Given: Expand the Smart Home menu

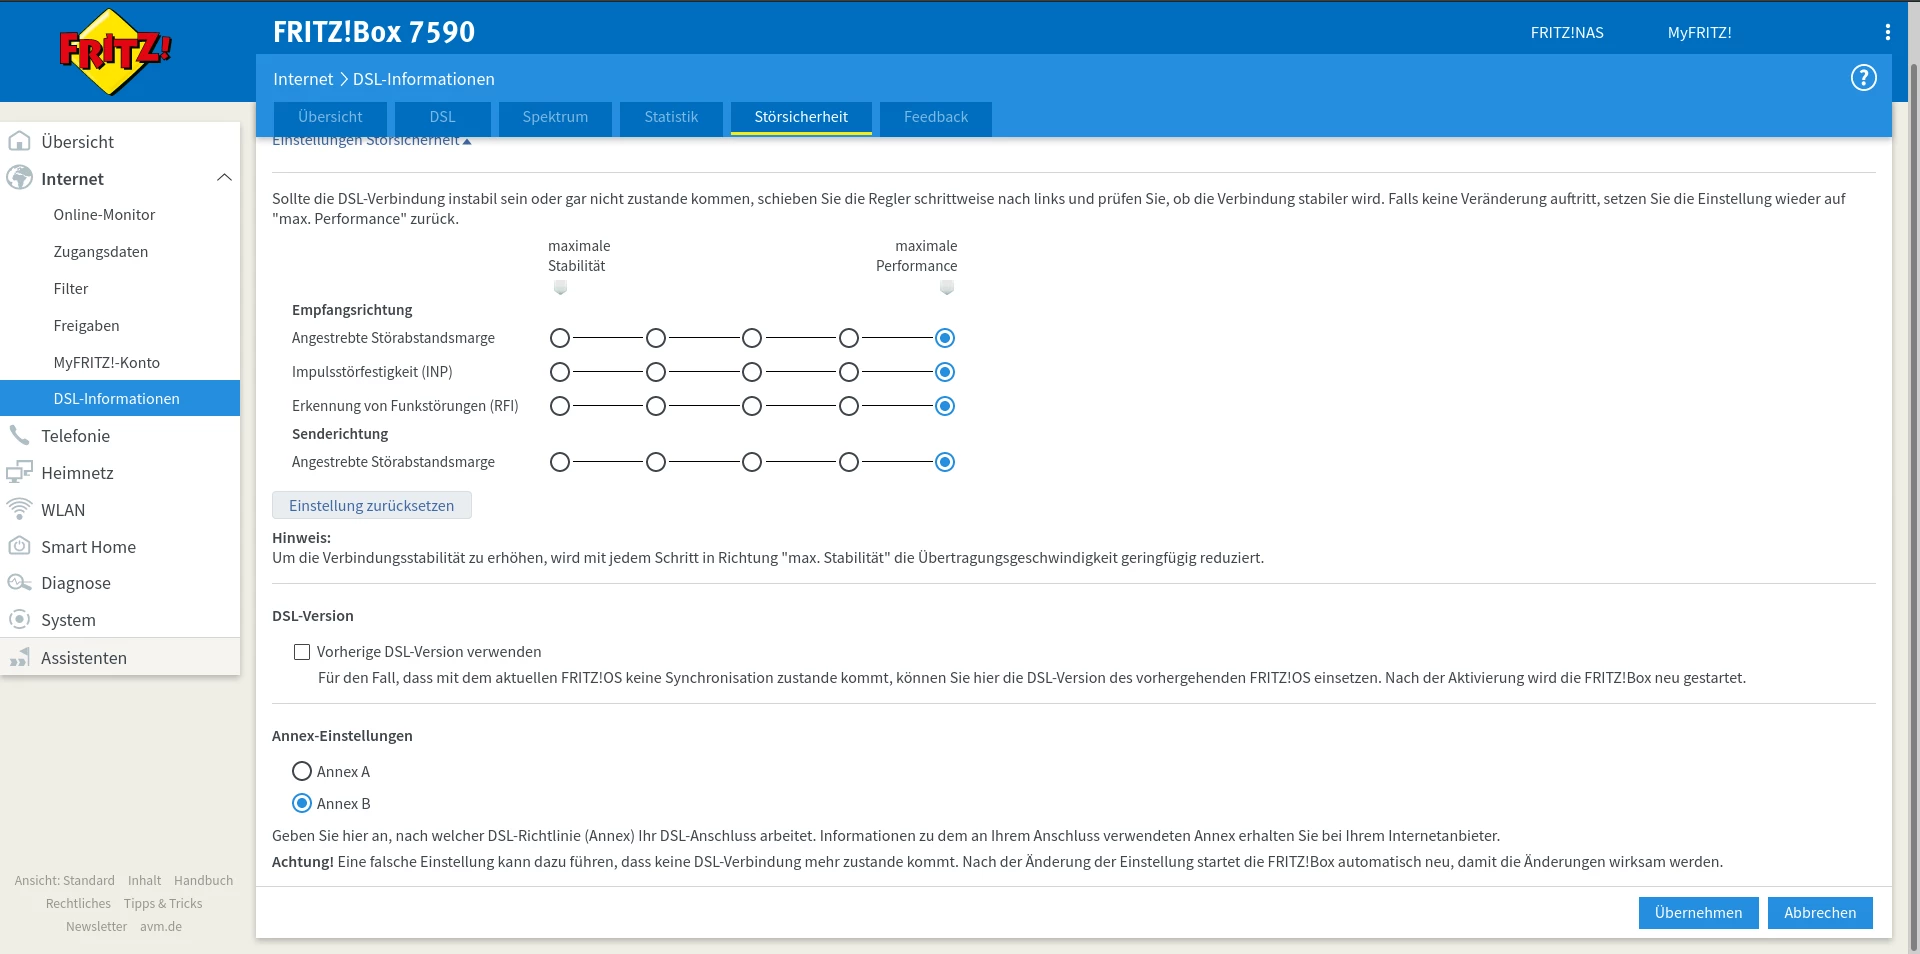Looking at the screenshot, I should tap(120, 547).
